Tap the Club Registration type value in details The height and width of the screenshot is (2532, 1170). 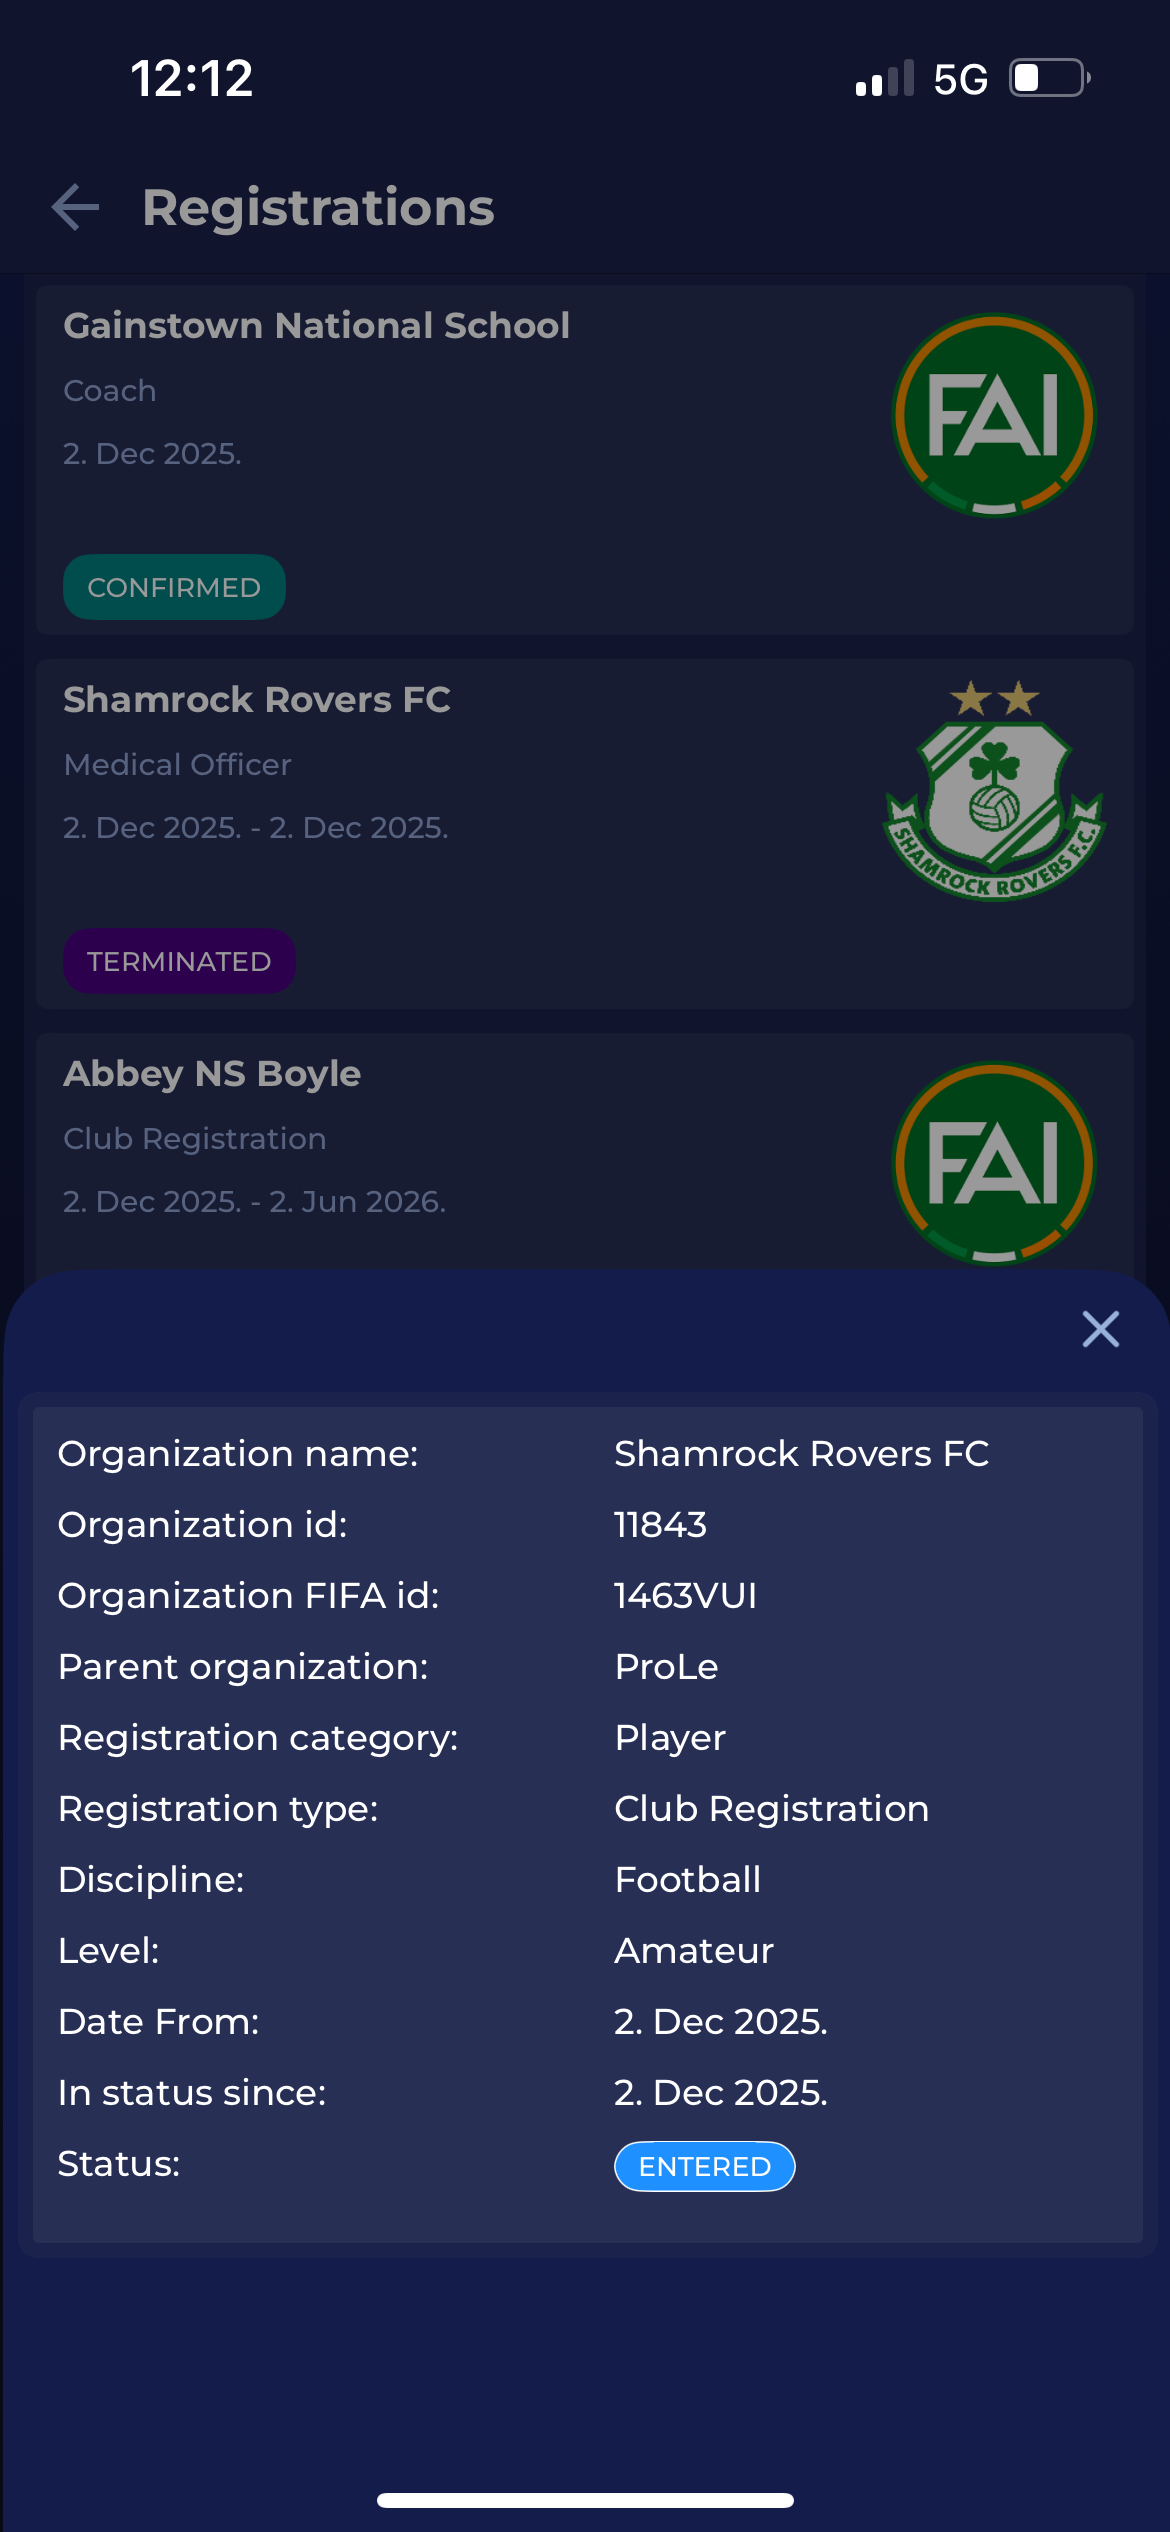click(771, 1809)
